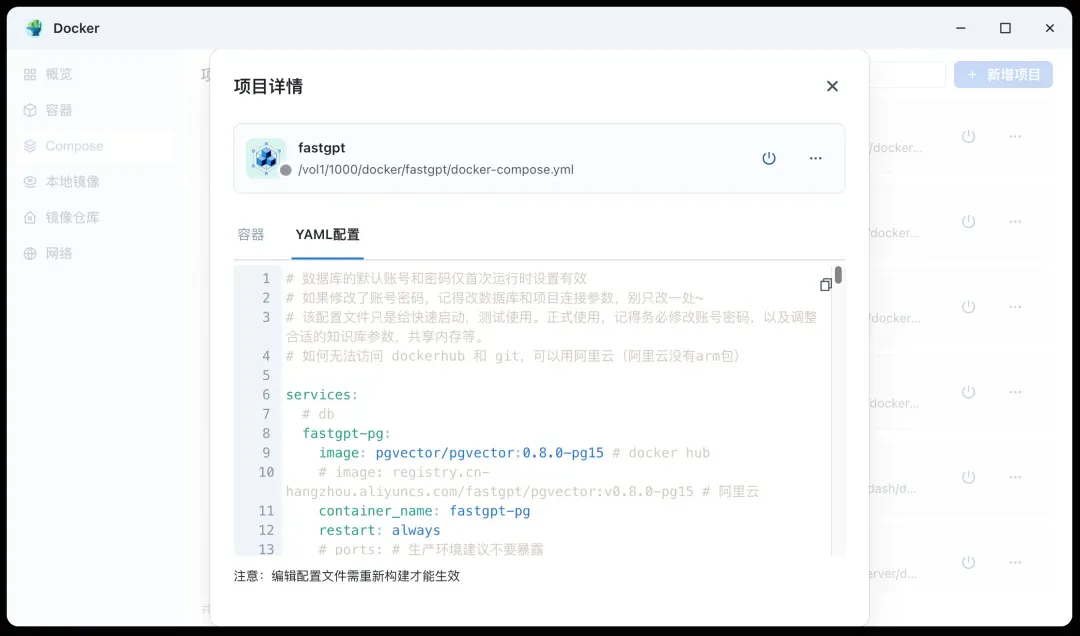Click line number 10 in the editor gutter
1080x636 pixels.
266,472
